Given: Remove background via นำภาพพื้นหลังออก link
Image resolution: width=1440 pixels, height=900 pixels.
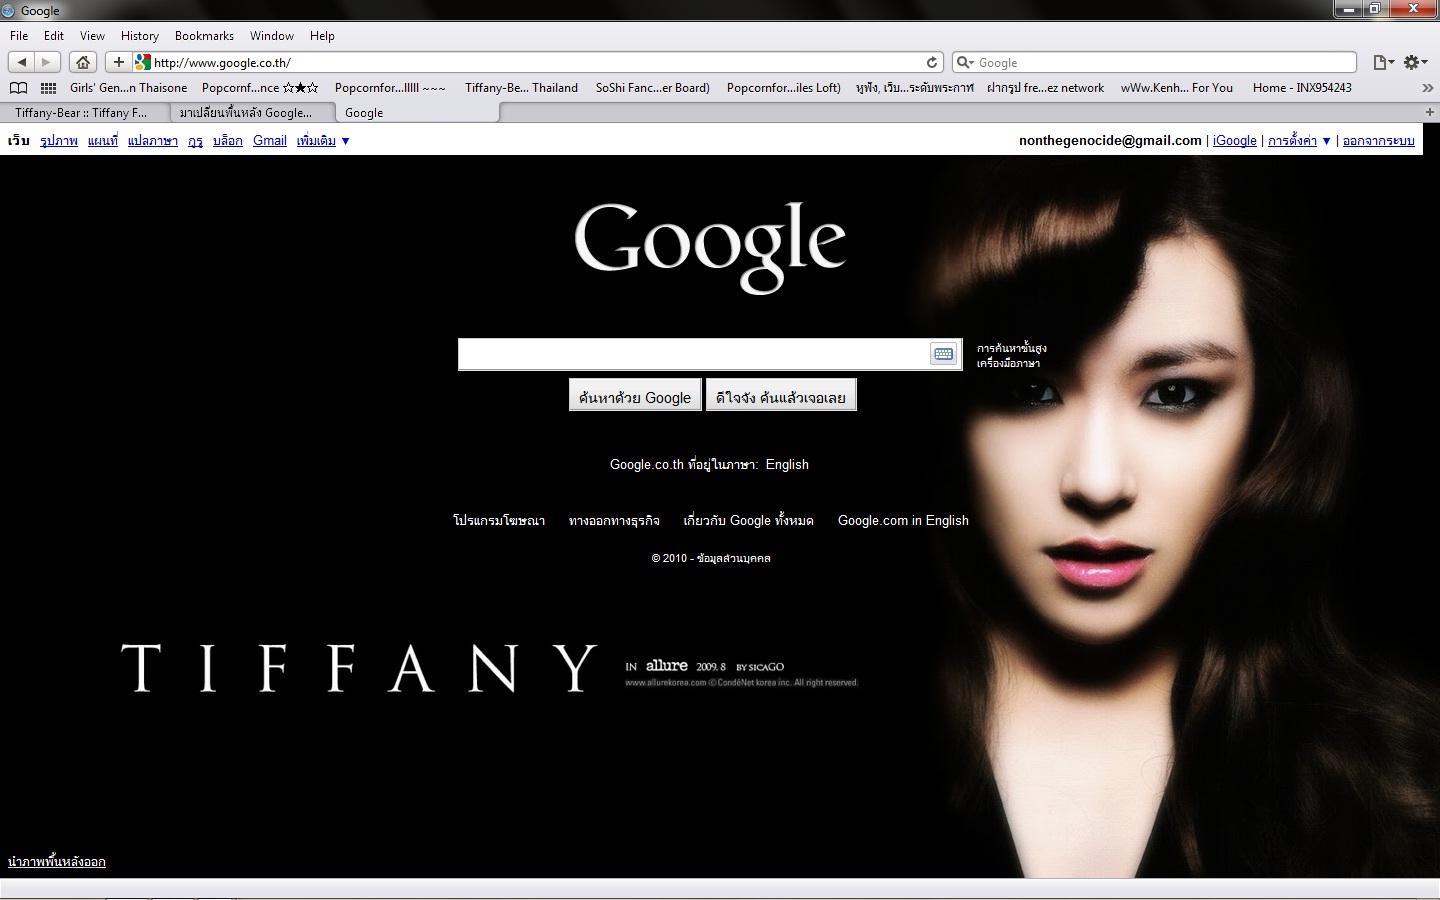Looking at the screenshot, I should (57, 862).
